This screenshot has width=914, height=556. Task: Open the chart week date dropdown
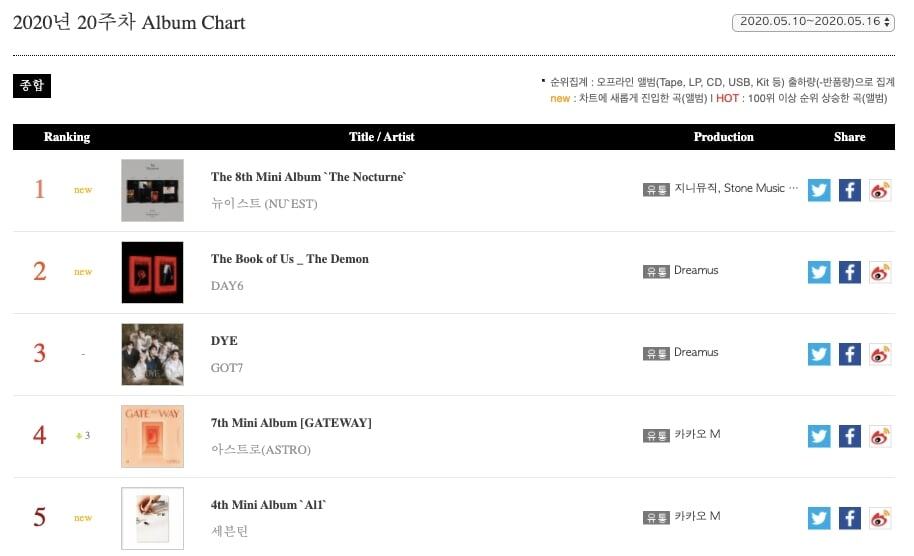click(x=813, y=22)
